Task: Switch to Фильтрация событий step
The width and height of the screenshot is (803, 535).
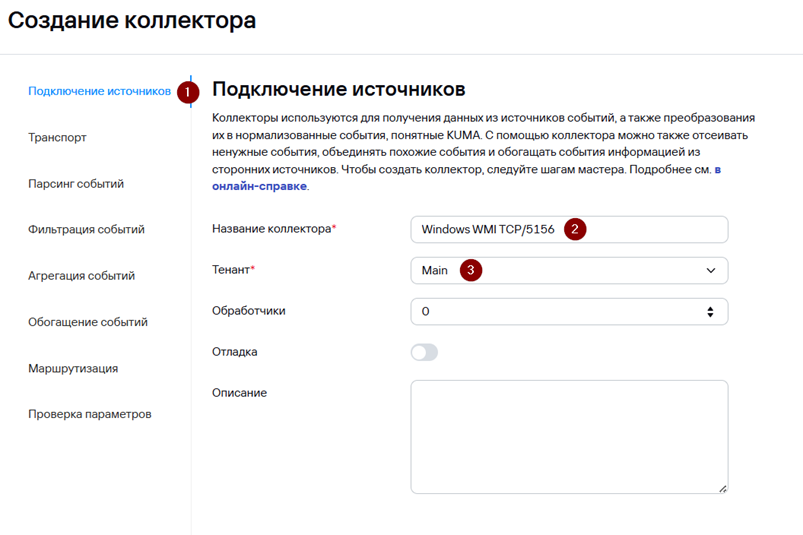Action: point(86,229)
